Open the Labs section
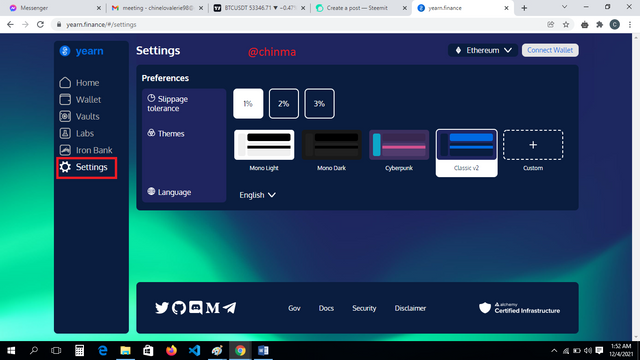Image resolution: width=640 pixels, height=360 pixels. [x=77, y=133]
